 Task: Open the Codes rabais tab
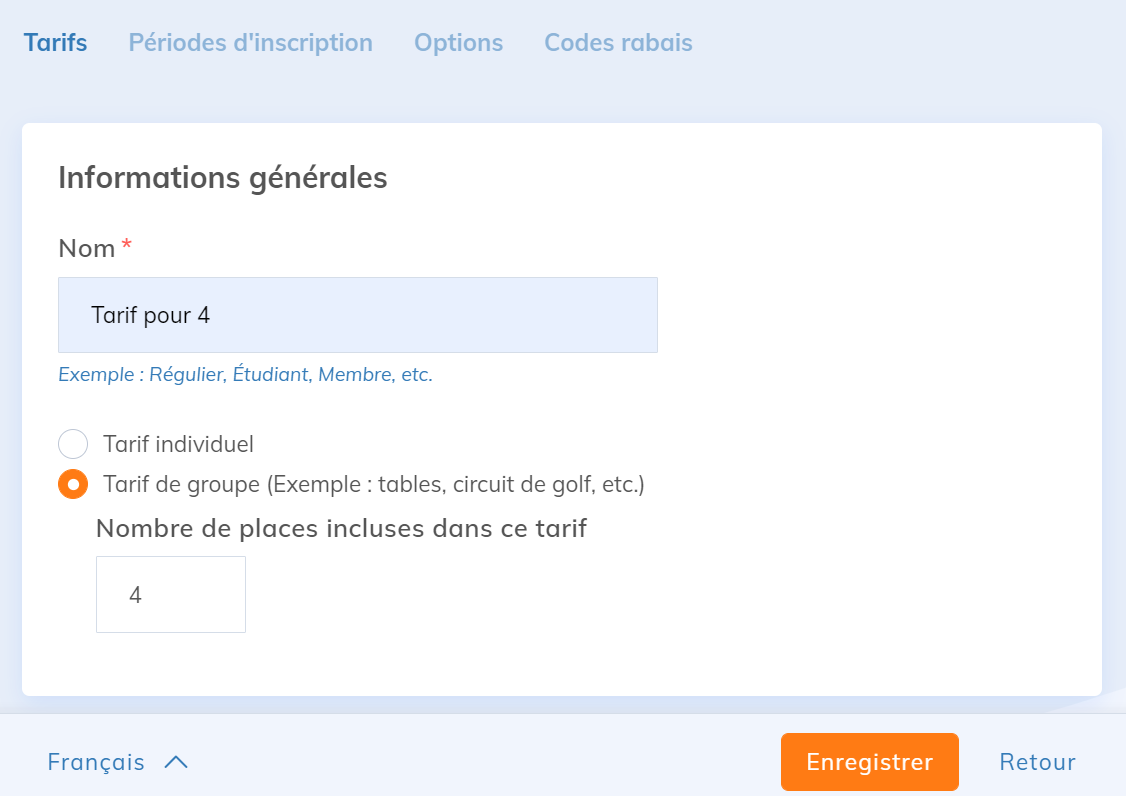[618, 43]
